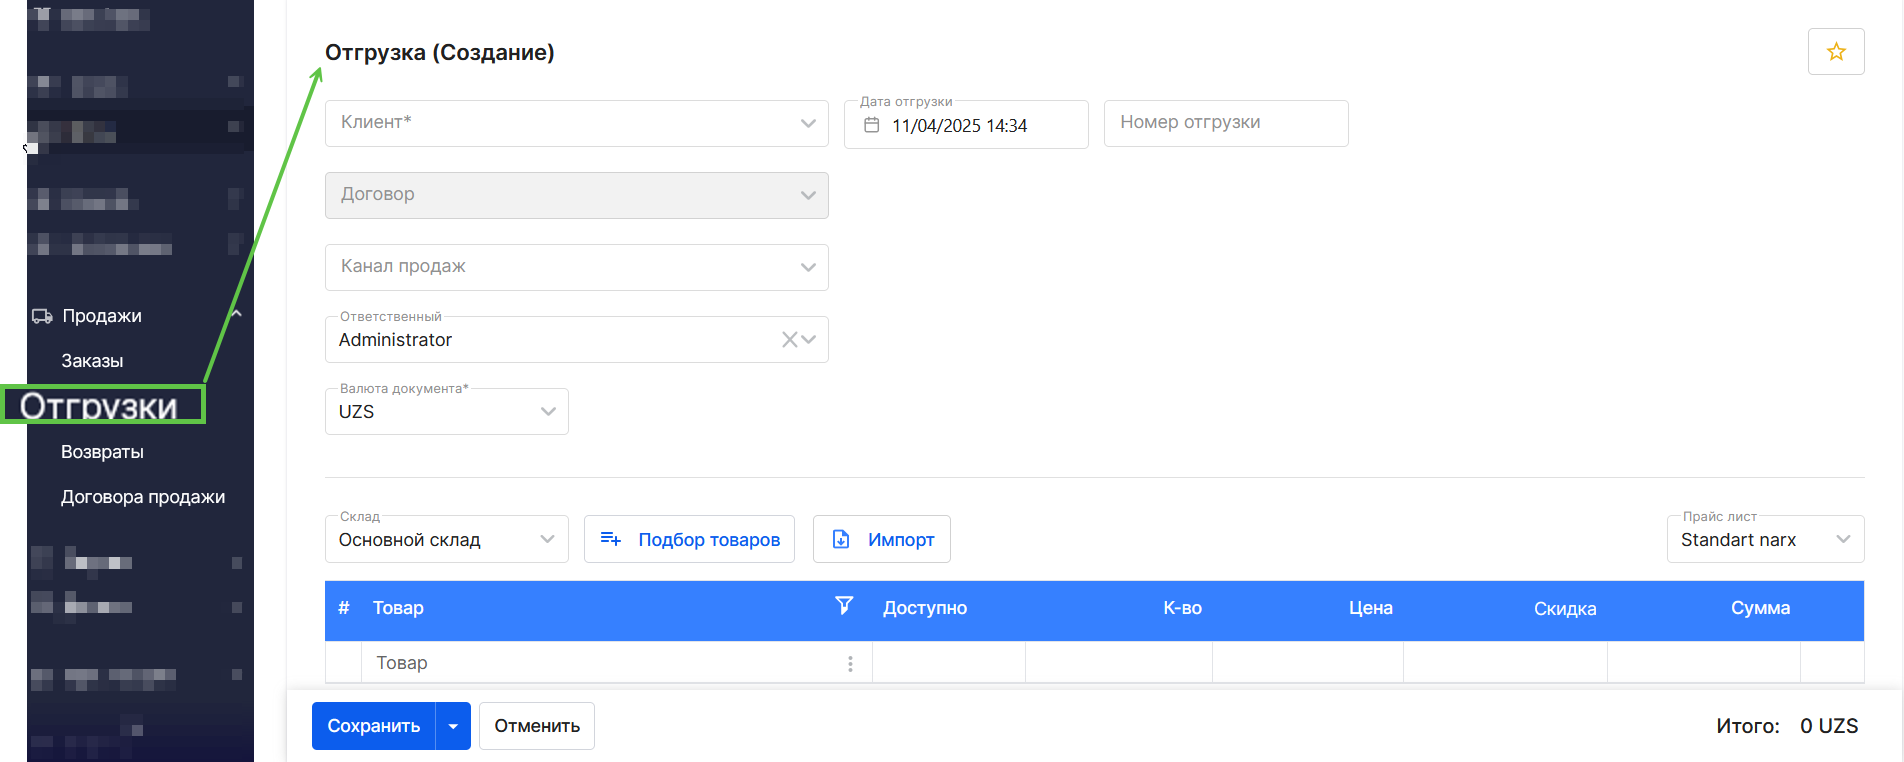Click the star favorite icon
The width and height of the screenshot is (1904, 762).
coord(1835,52)
